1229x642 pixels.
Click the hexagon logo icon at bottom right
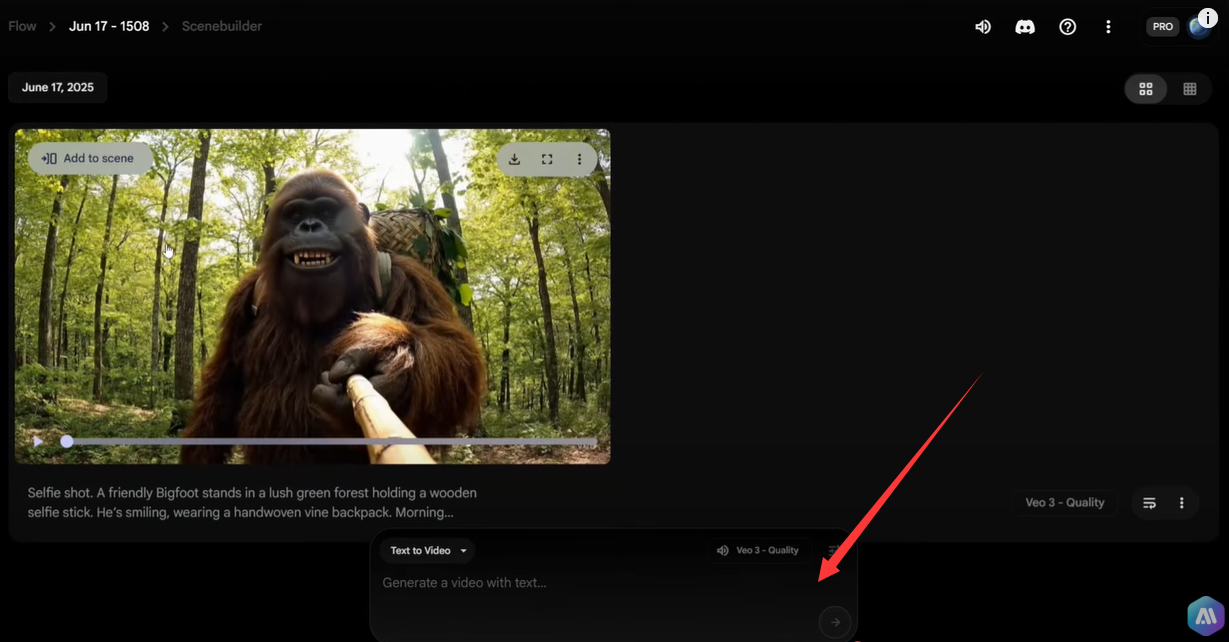tap(1206, 614)
